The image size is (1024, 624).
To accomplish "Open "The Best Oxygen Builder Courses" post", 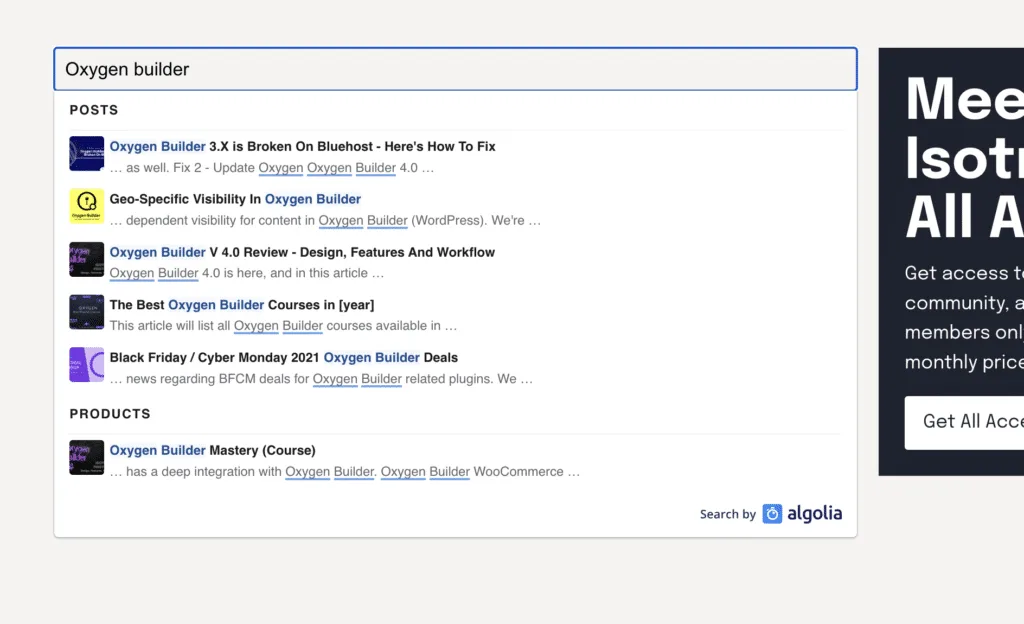I will tap(242, 305).
